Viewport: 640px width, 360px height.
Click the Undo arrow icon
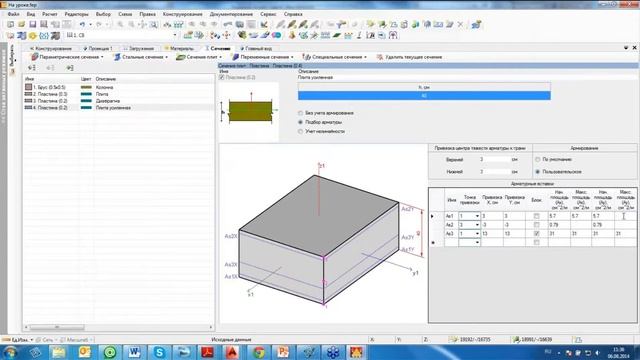(82, 25)
